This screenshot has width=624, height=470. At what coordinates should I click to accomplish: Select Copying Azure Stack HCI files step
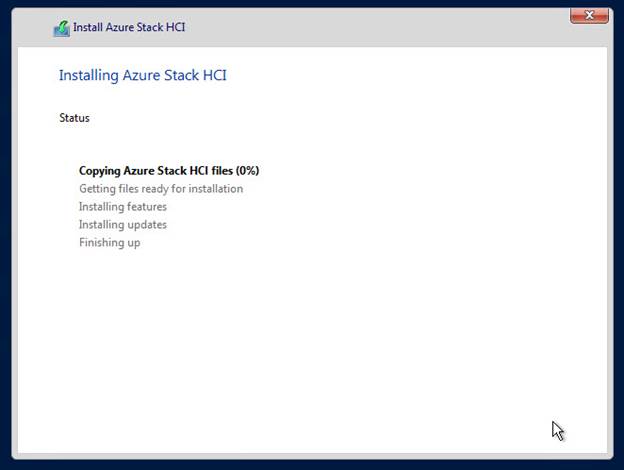tap(169, 171)
